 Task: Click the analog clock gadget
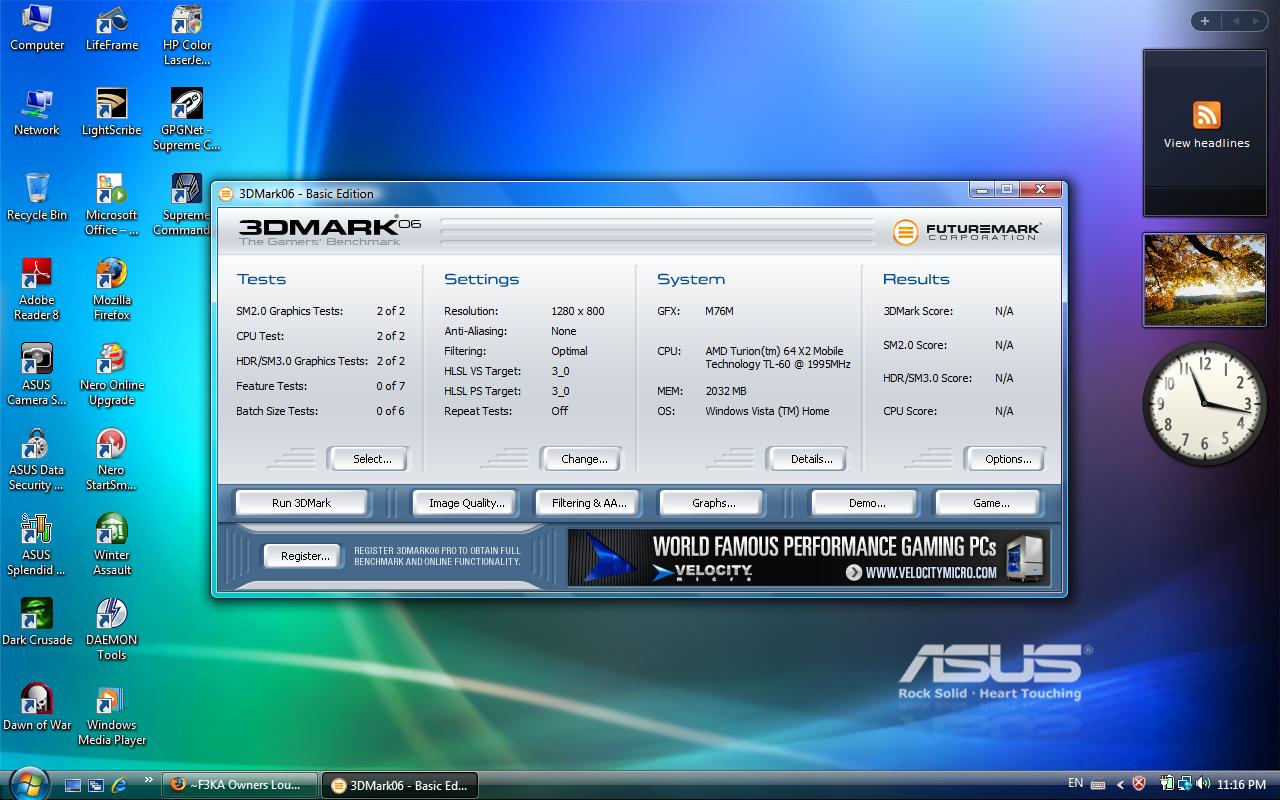click(x=1204, y=403)
